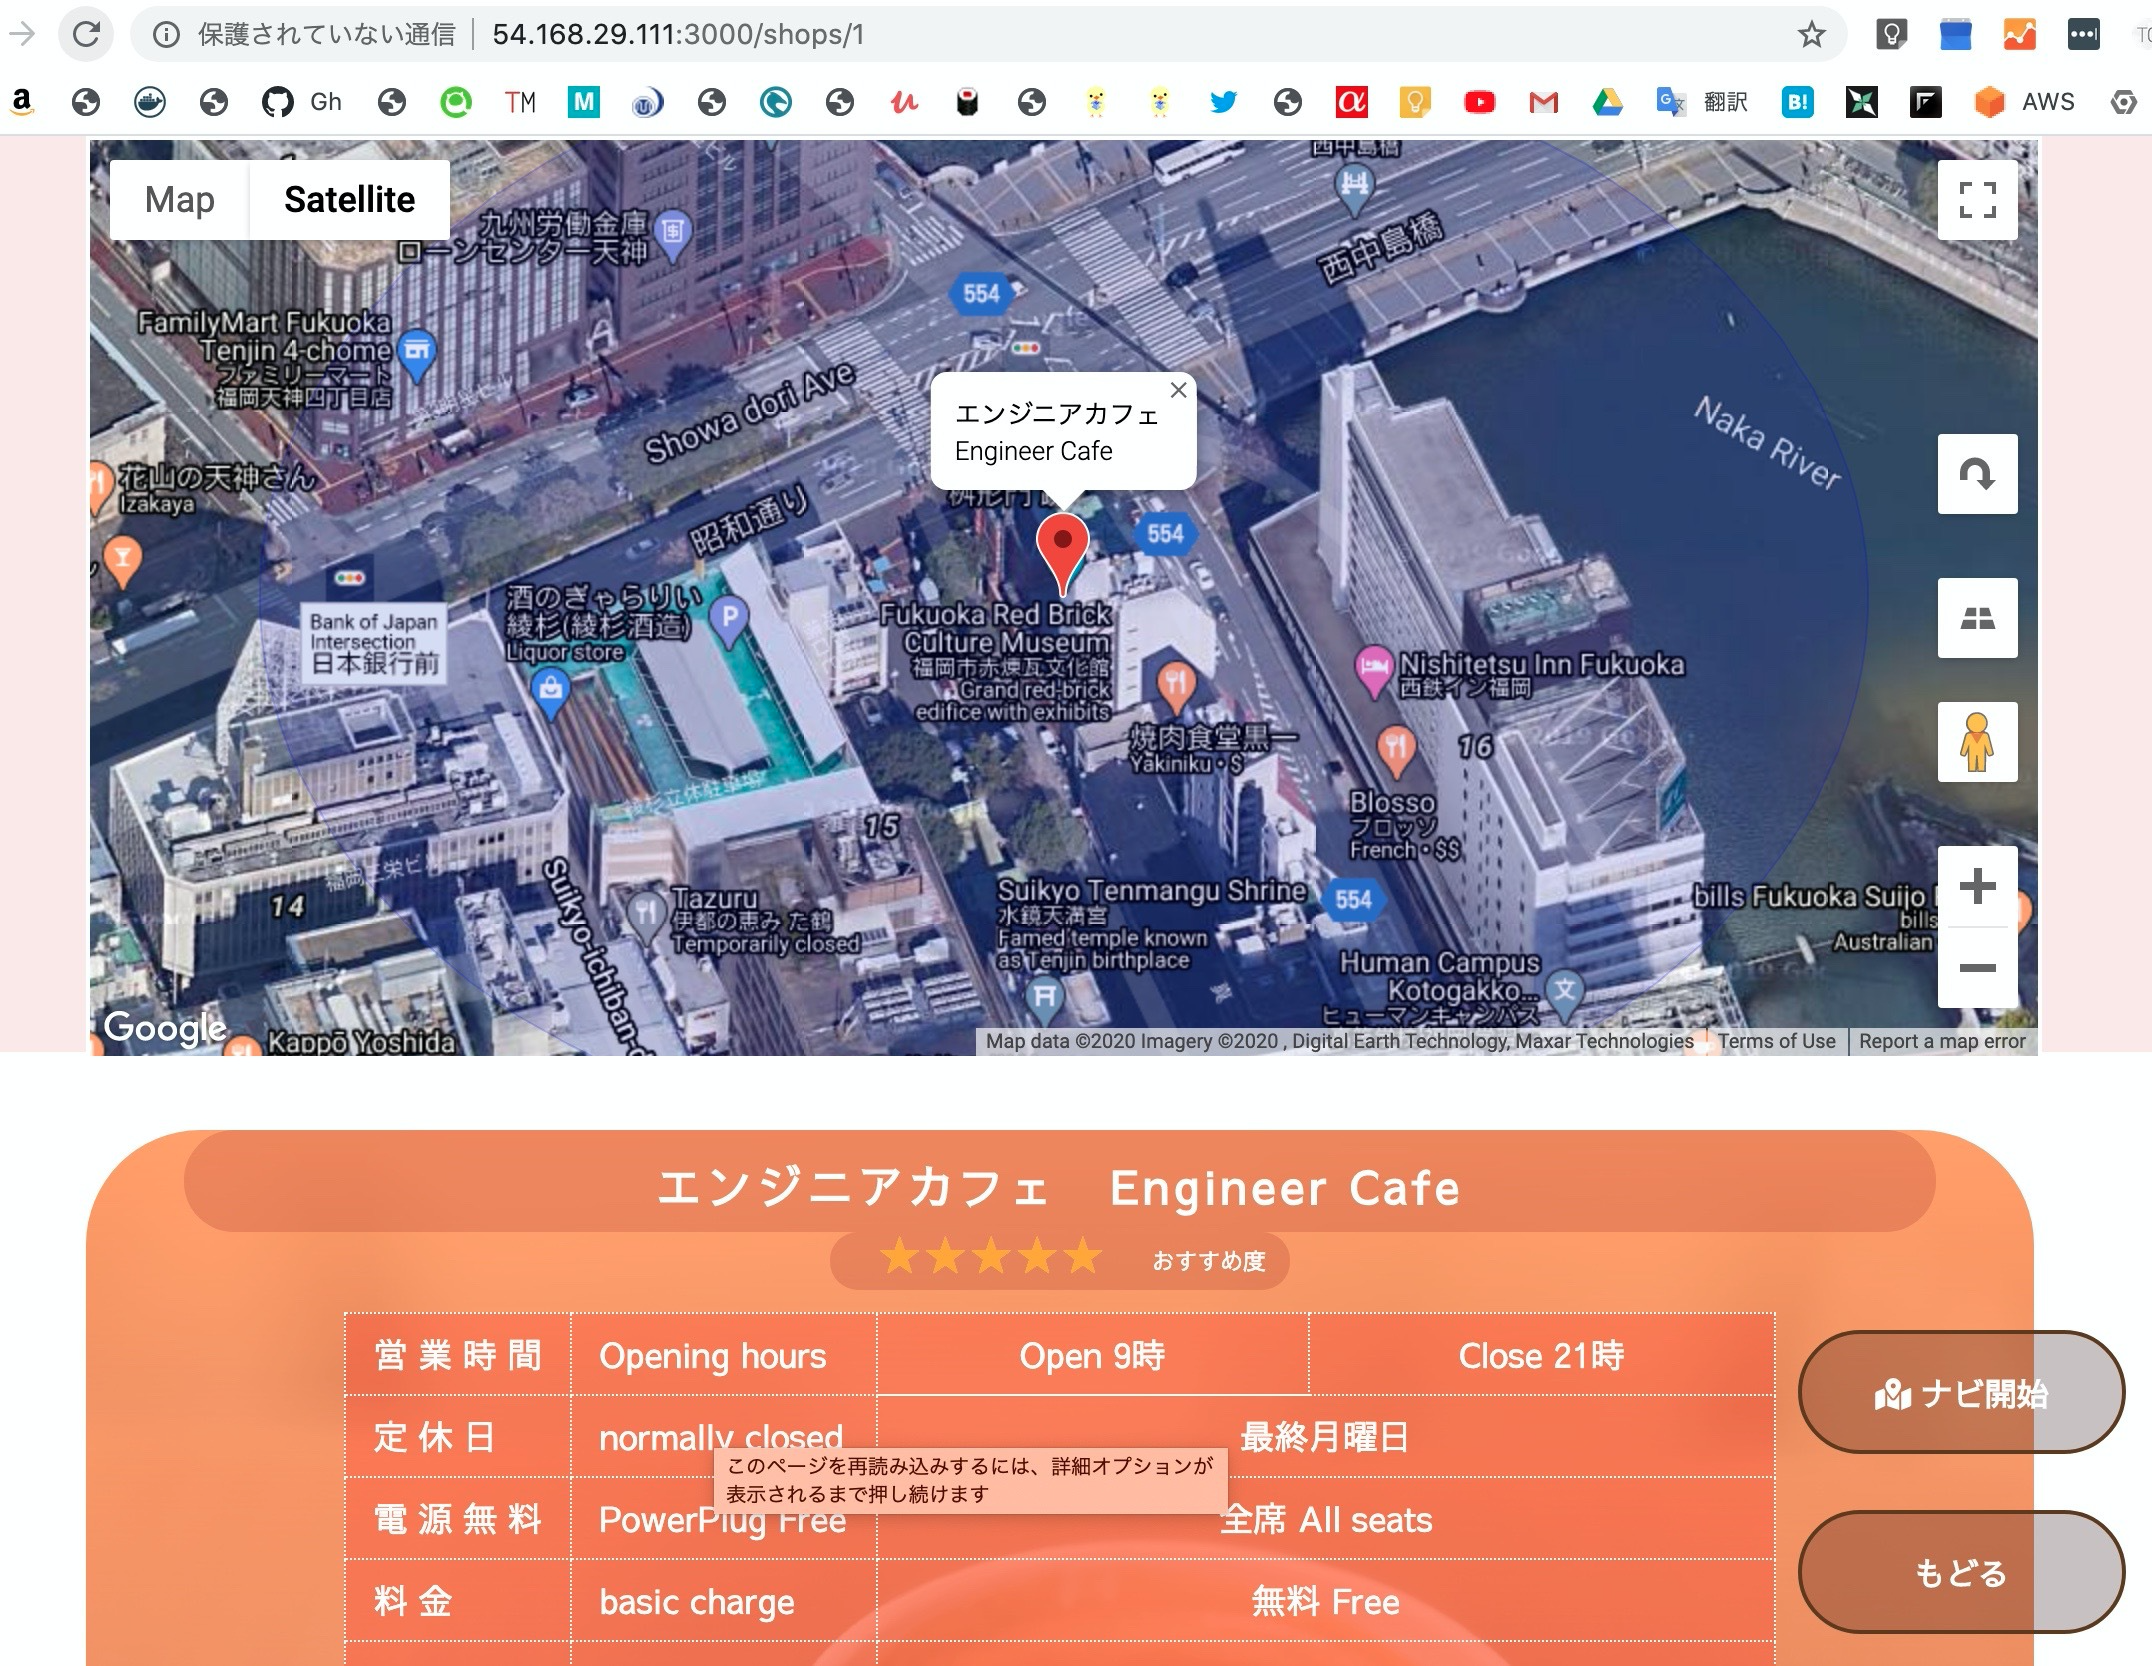Zoom in on the map
The image size is (2152, 1666).
click(x=1977, y=887)
